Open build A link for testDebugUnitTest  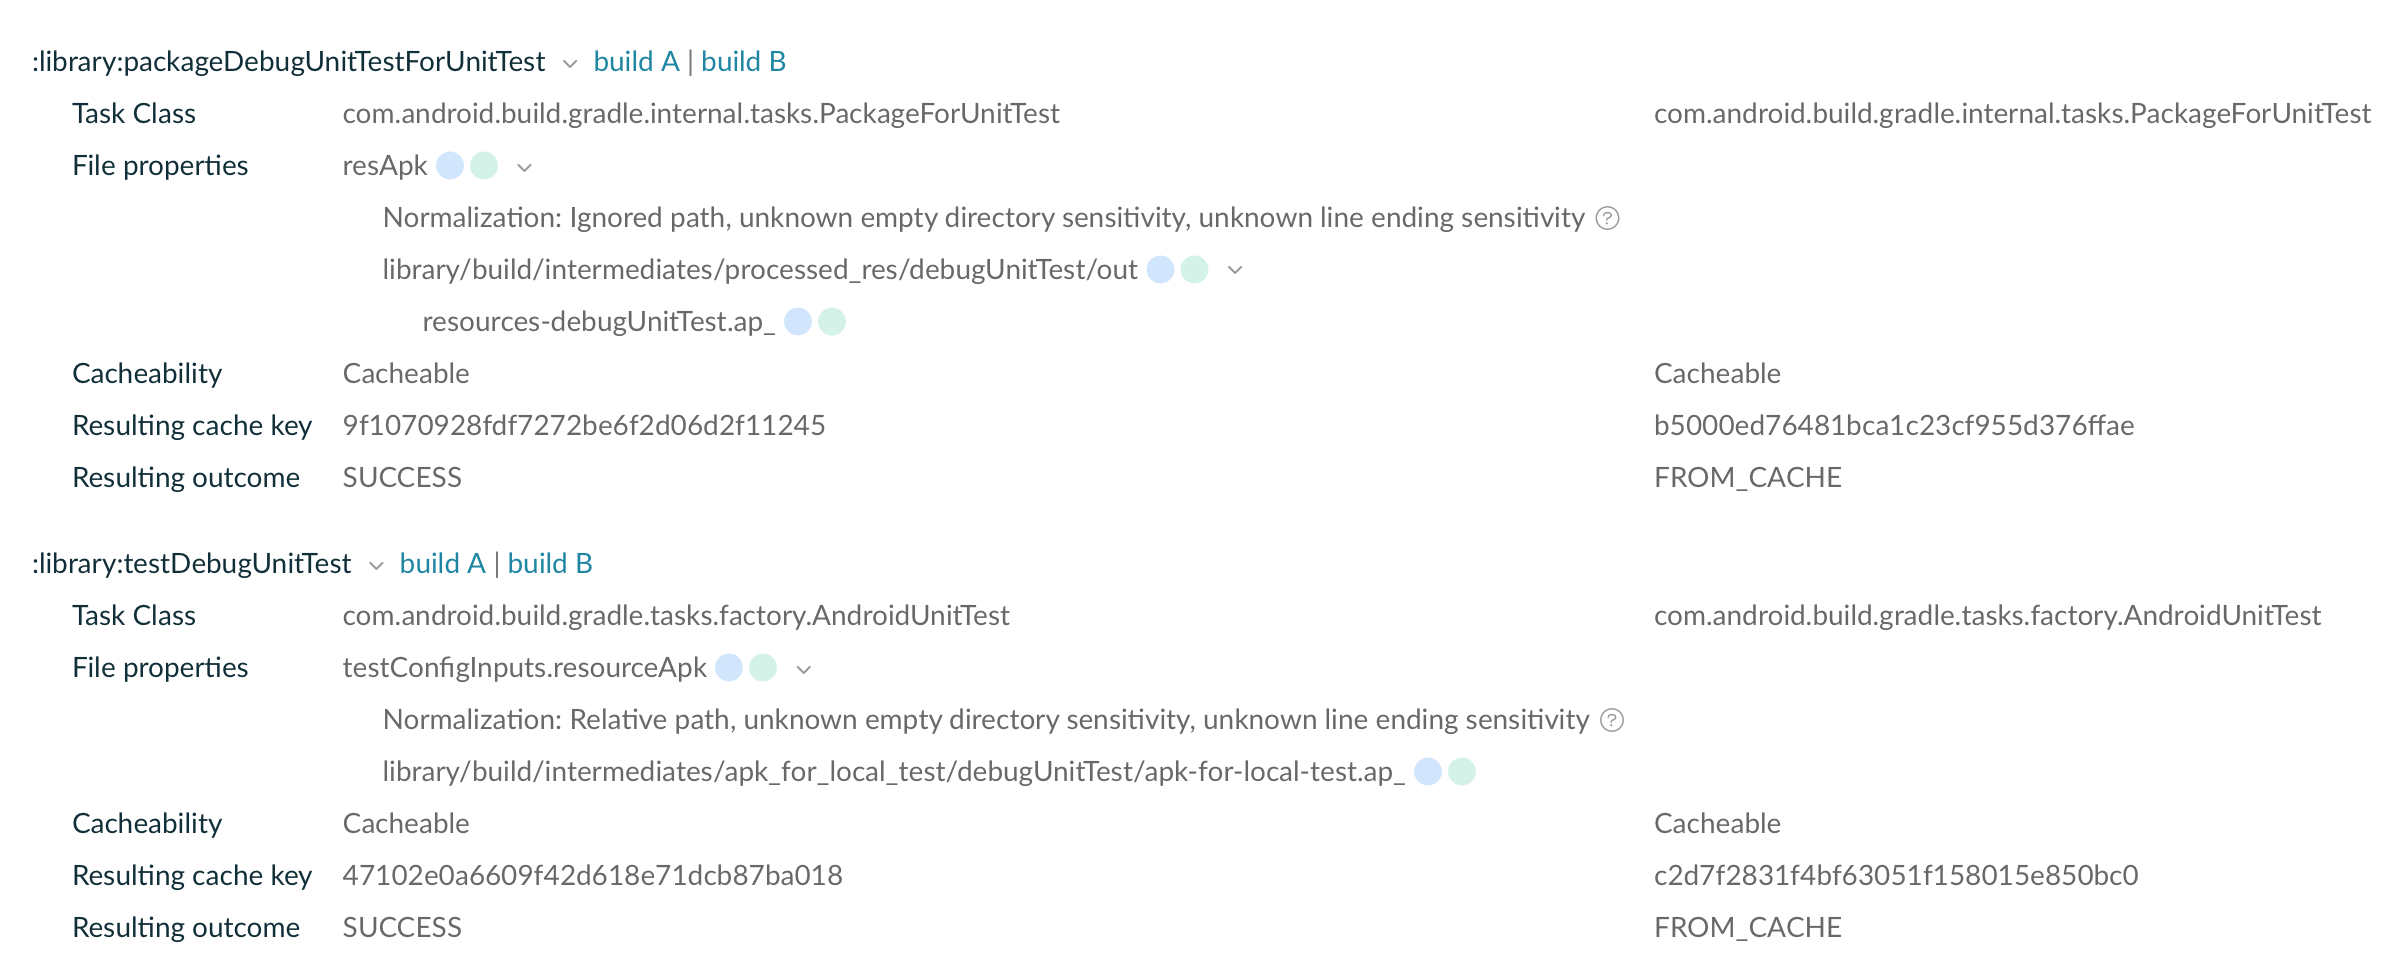coord(442,564)
